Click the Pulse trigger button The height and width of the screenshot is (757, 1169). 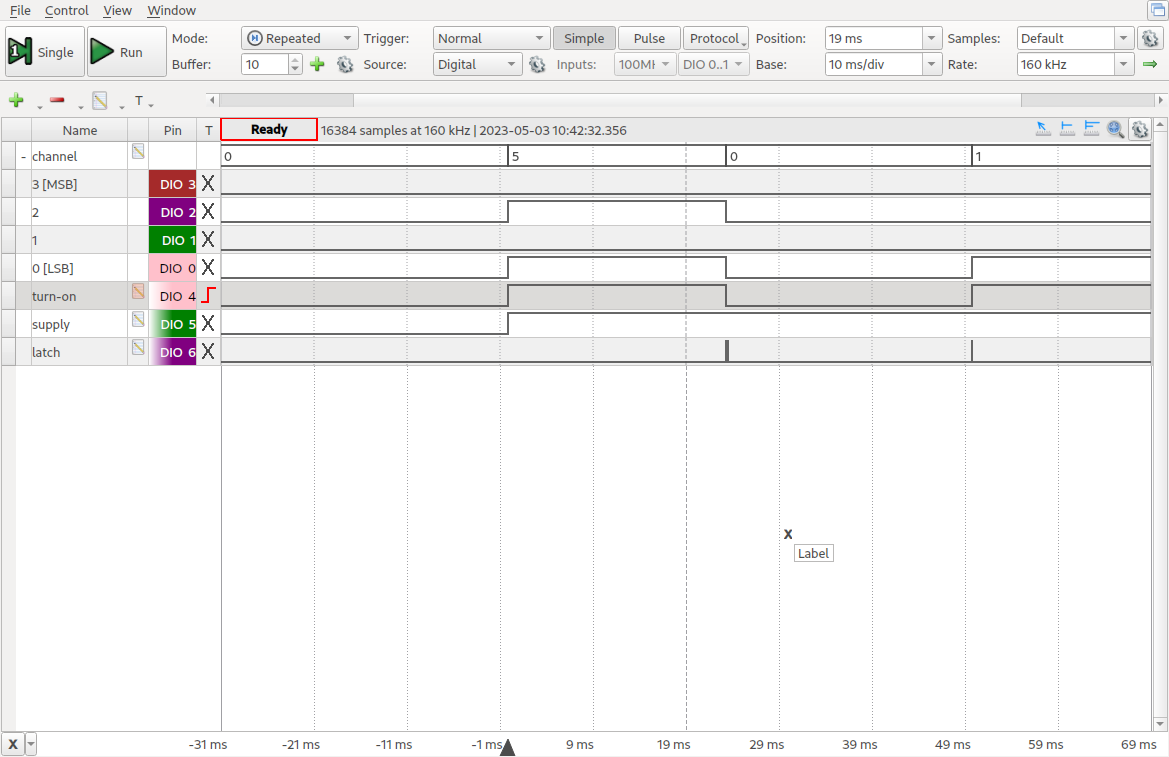pos(649,39)
